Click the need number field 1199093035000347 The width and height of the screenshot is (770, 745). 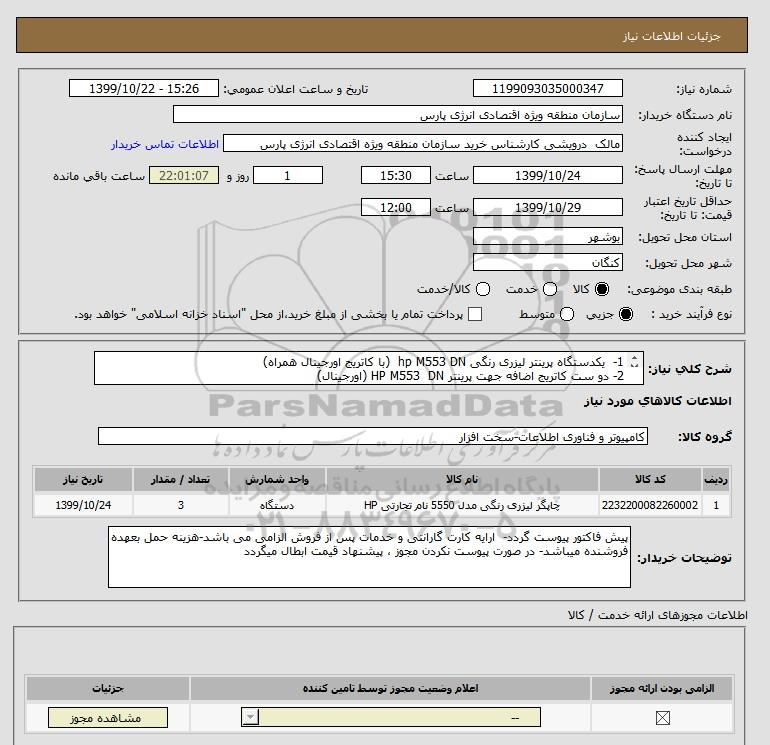(x=548, y=89)
